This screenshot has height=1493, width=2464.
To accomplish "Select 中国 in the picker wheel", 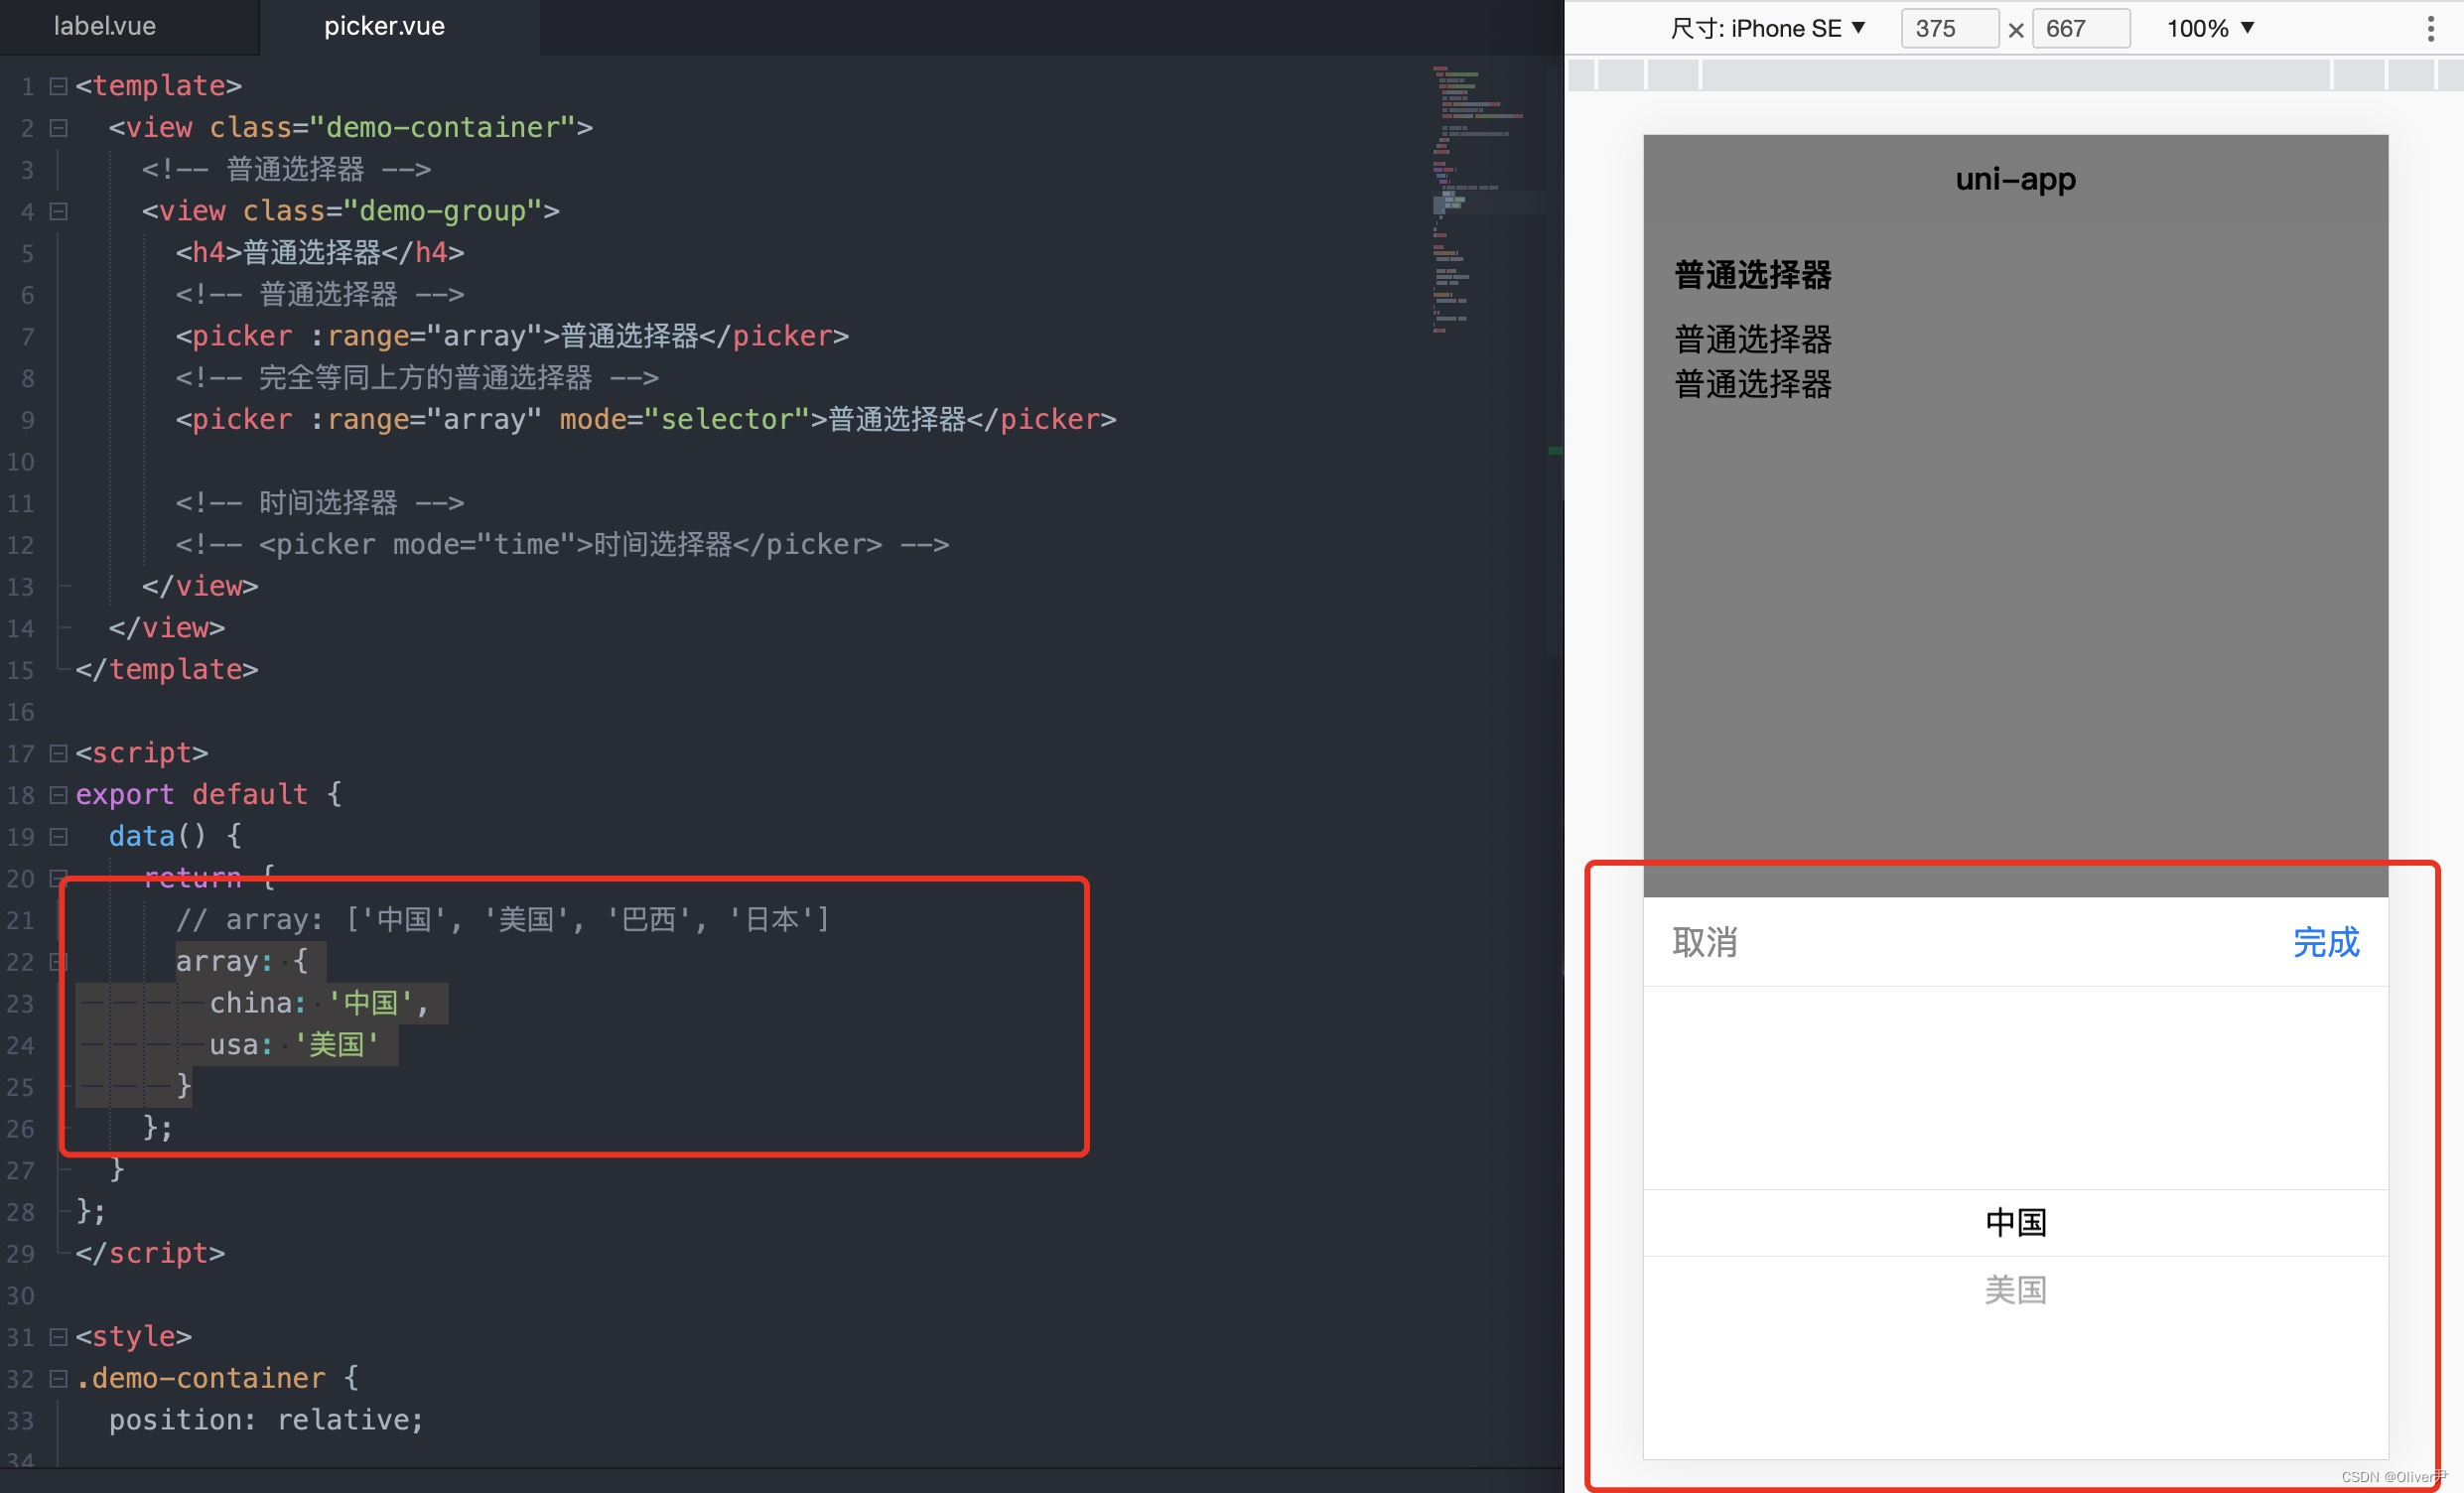I will pos(2014,1221).
